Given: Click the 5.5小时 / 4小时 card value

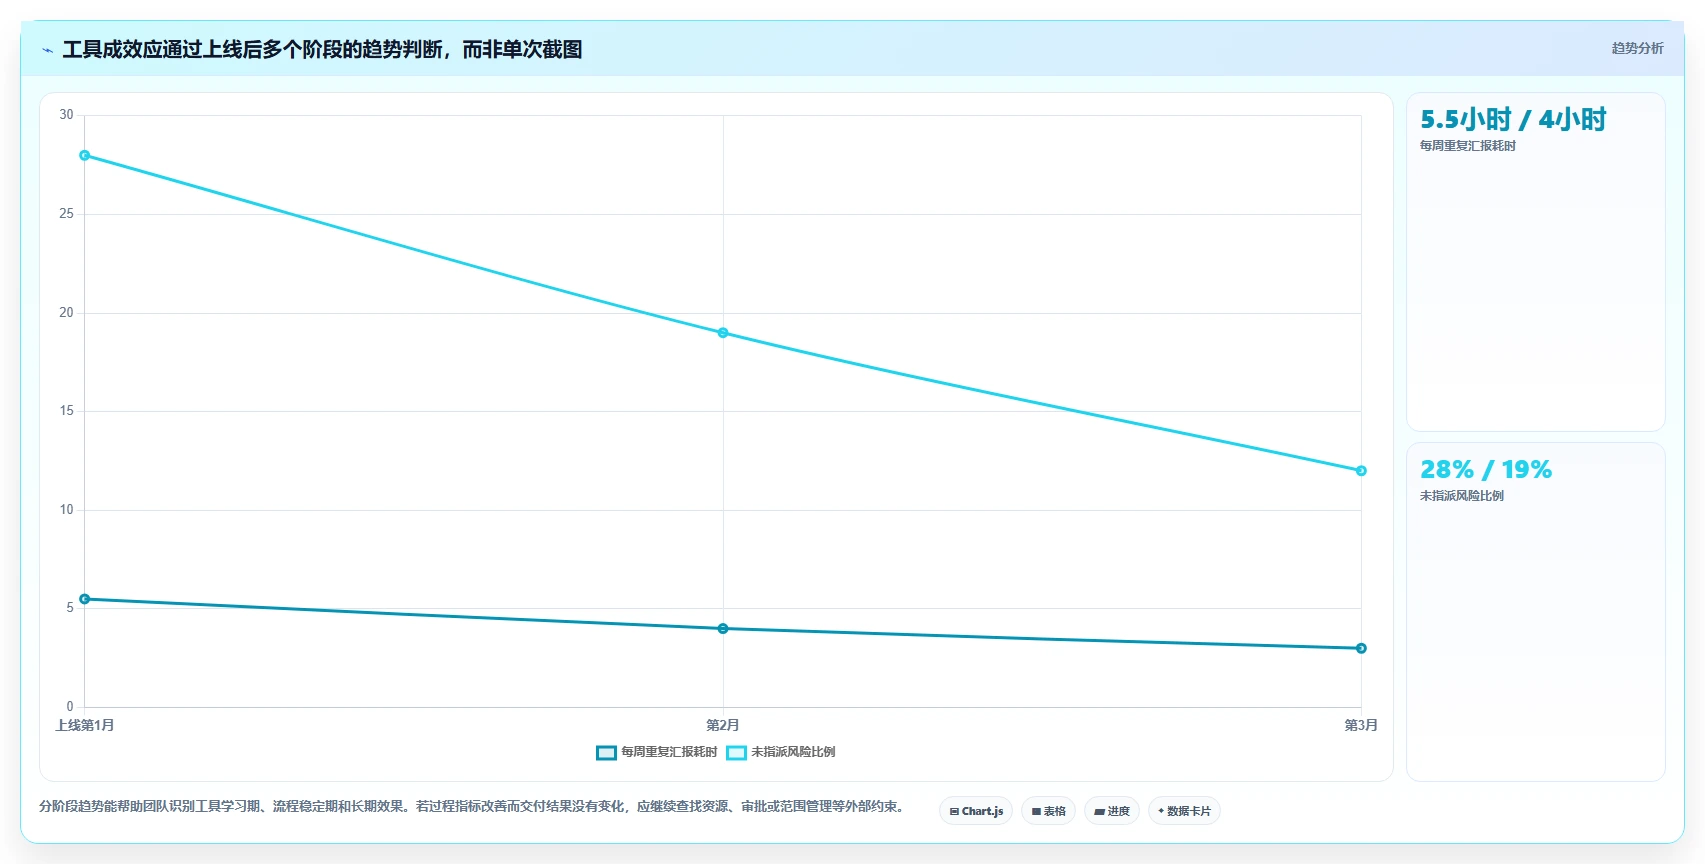Looking at the screenshot, I should pyautogui.click(x=1513, y=120).
